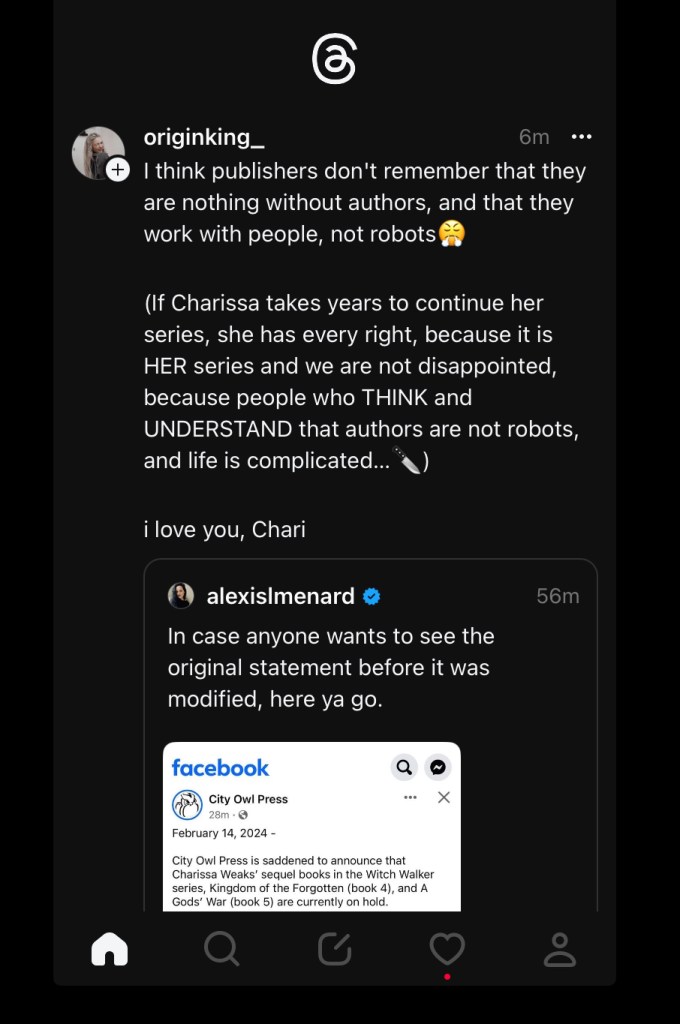680x1024 pixels.
Task: Click the search icon inside the Facebook embed
Action: [x=404, y=767]
